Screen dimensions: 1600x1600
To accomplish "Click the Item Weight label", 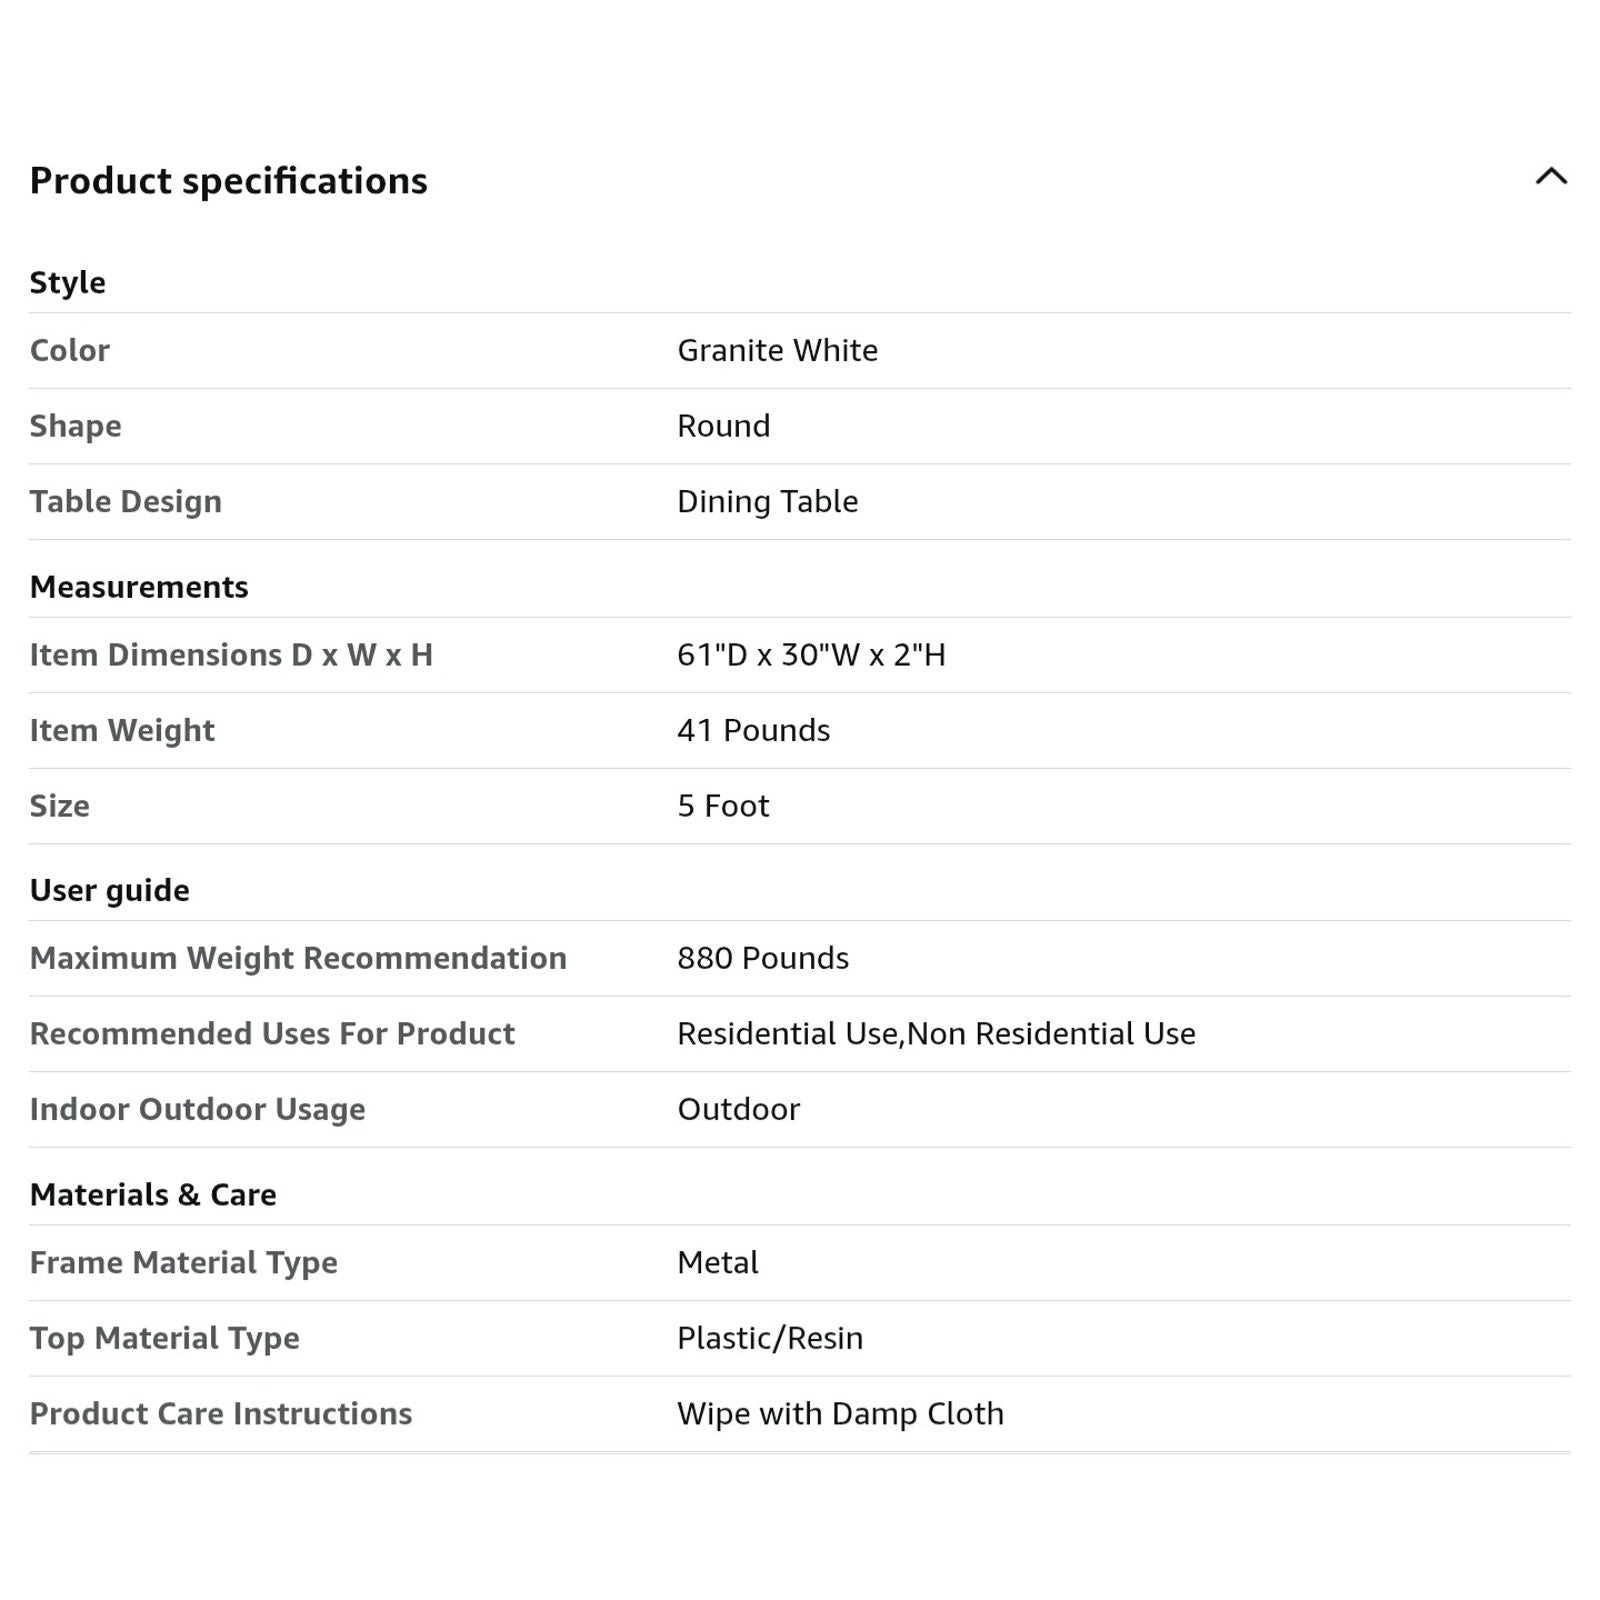I will [x=122, y=731].
